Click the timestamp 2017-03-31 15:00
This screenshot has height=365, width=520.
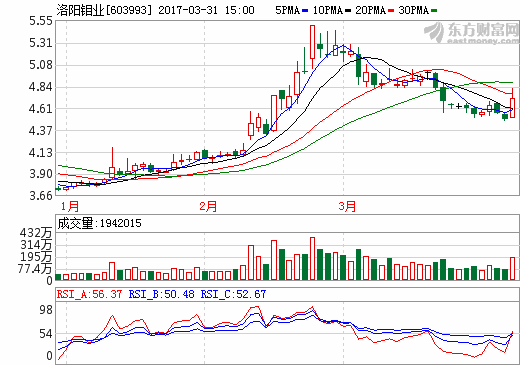click(x=206, y=10)
